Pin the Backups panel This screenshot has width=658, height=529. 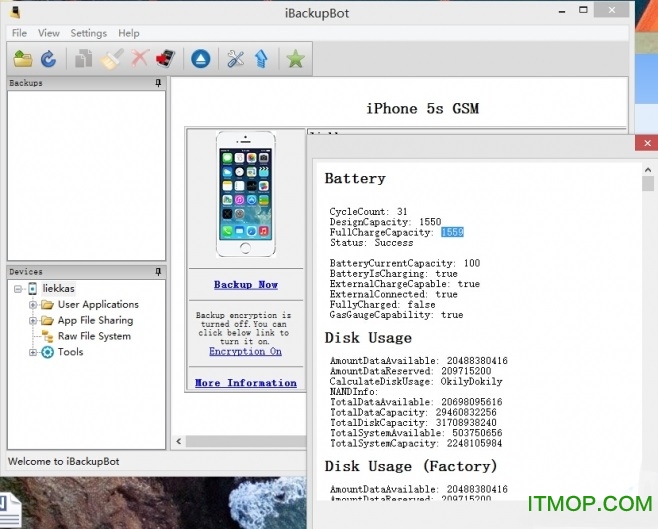158,83
